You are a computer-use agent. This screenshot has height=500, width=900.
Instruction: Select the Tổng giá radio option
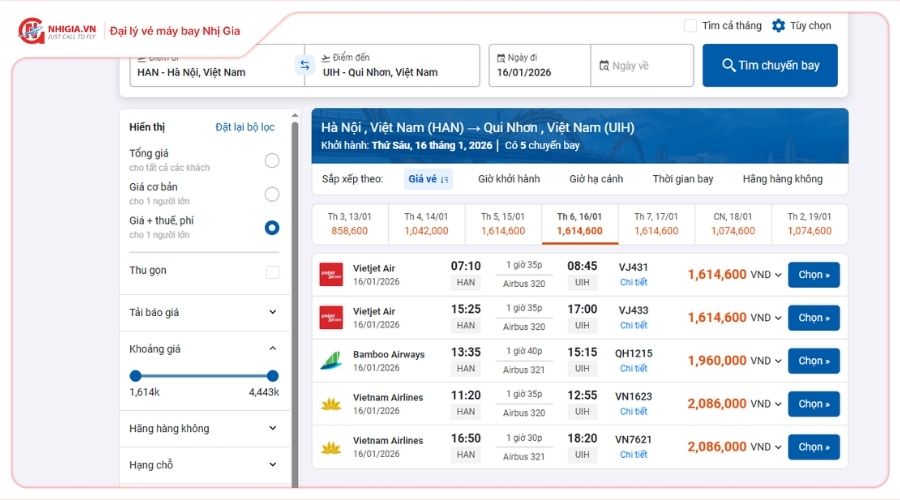pos(272,161)
